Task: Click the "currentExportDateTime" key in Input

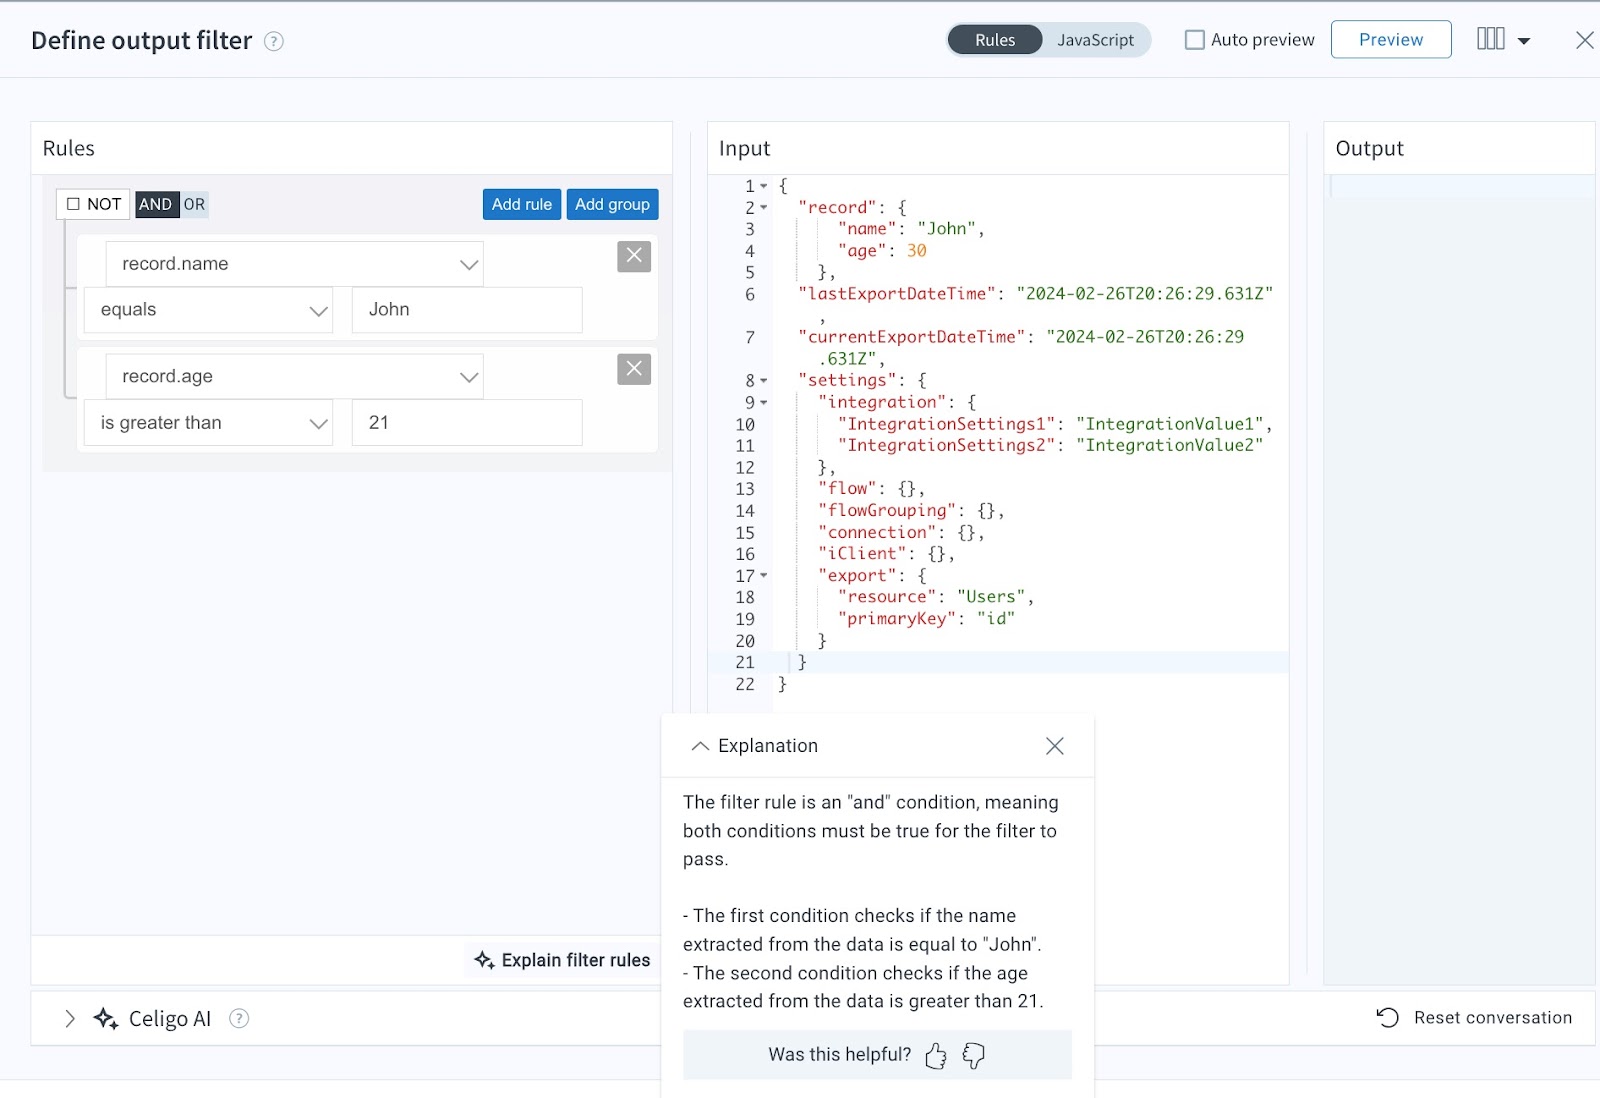Action: pyautogui.click(x=912, y=337)
